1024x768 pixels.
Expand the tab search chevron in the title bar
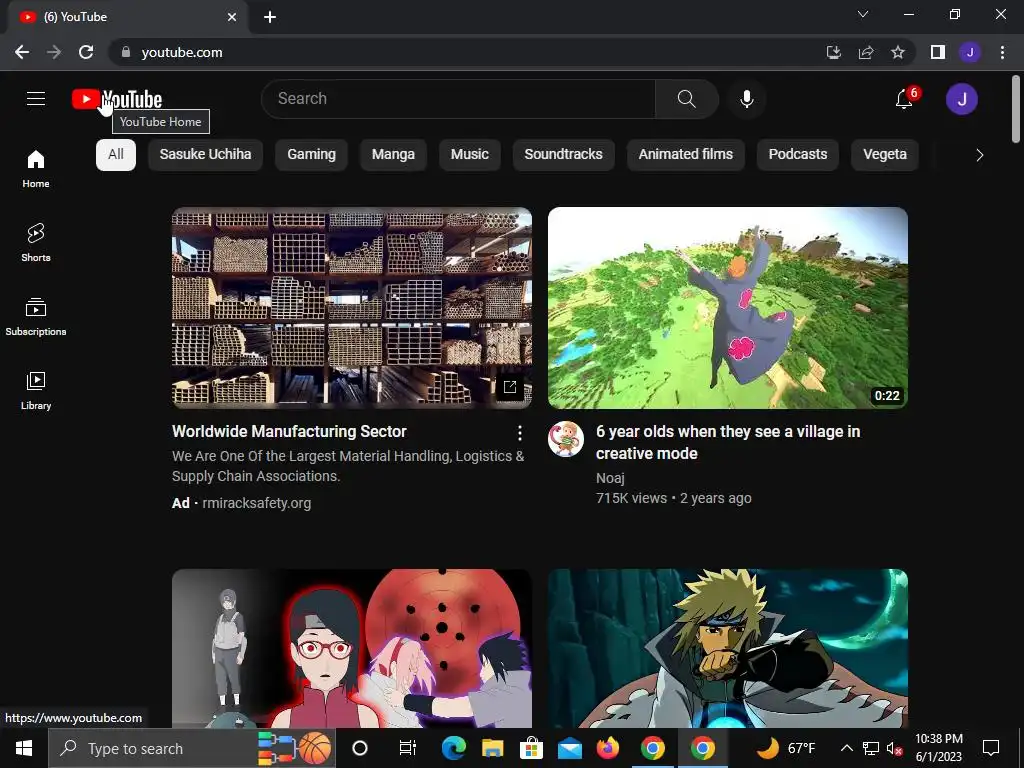pos(863,14)
